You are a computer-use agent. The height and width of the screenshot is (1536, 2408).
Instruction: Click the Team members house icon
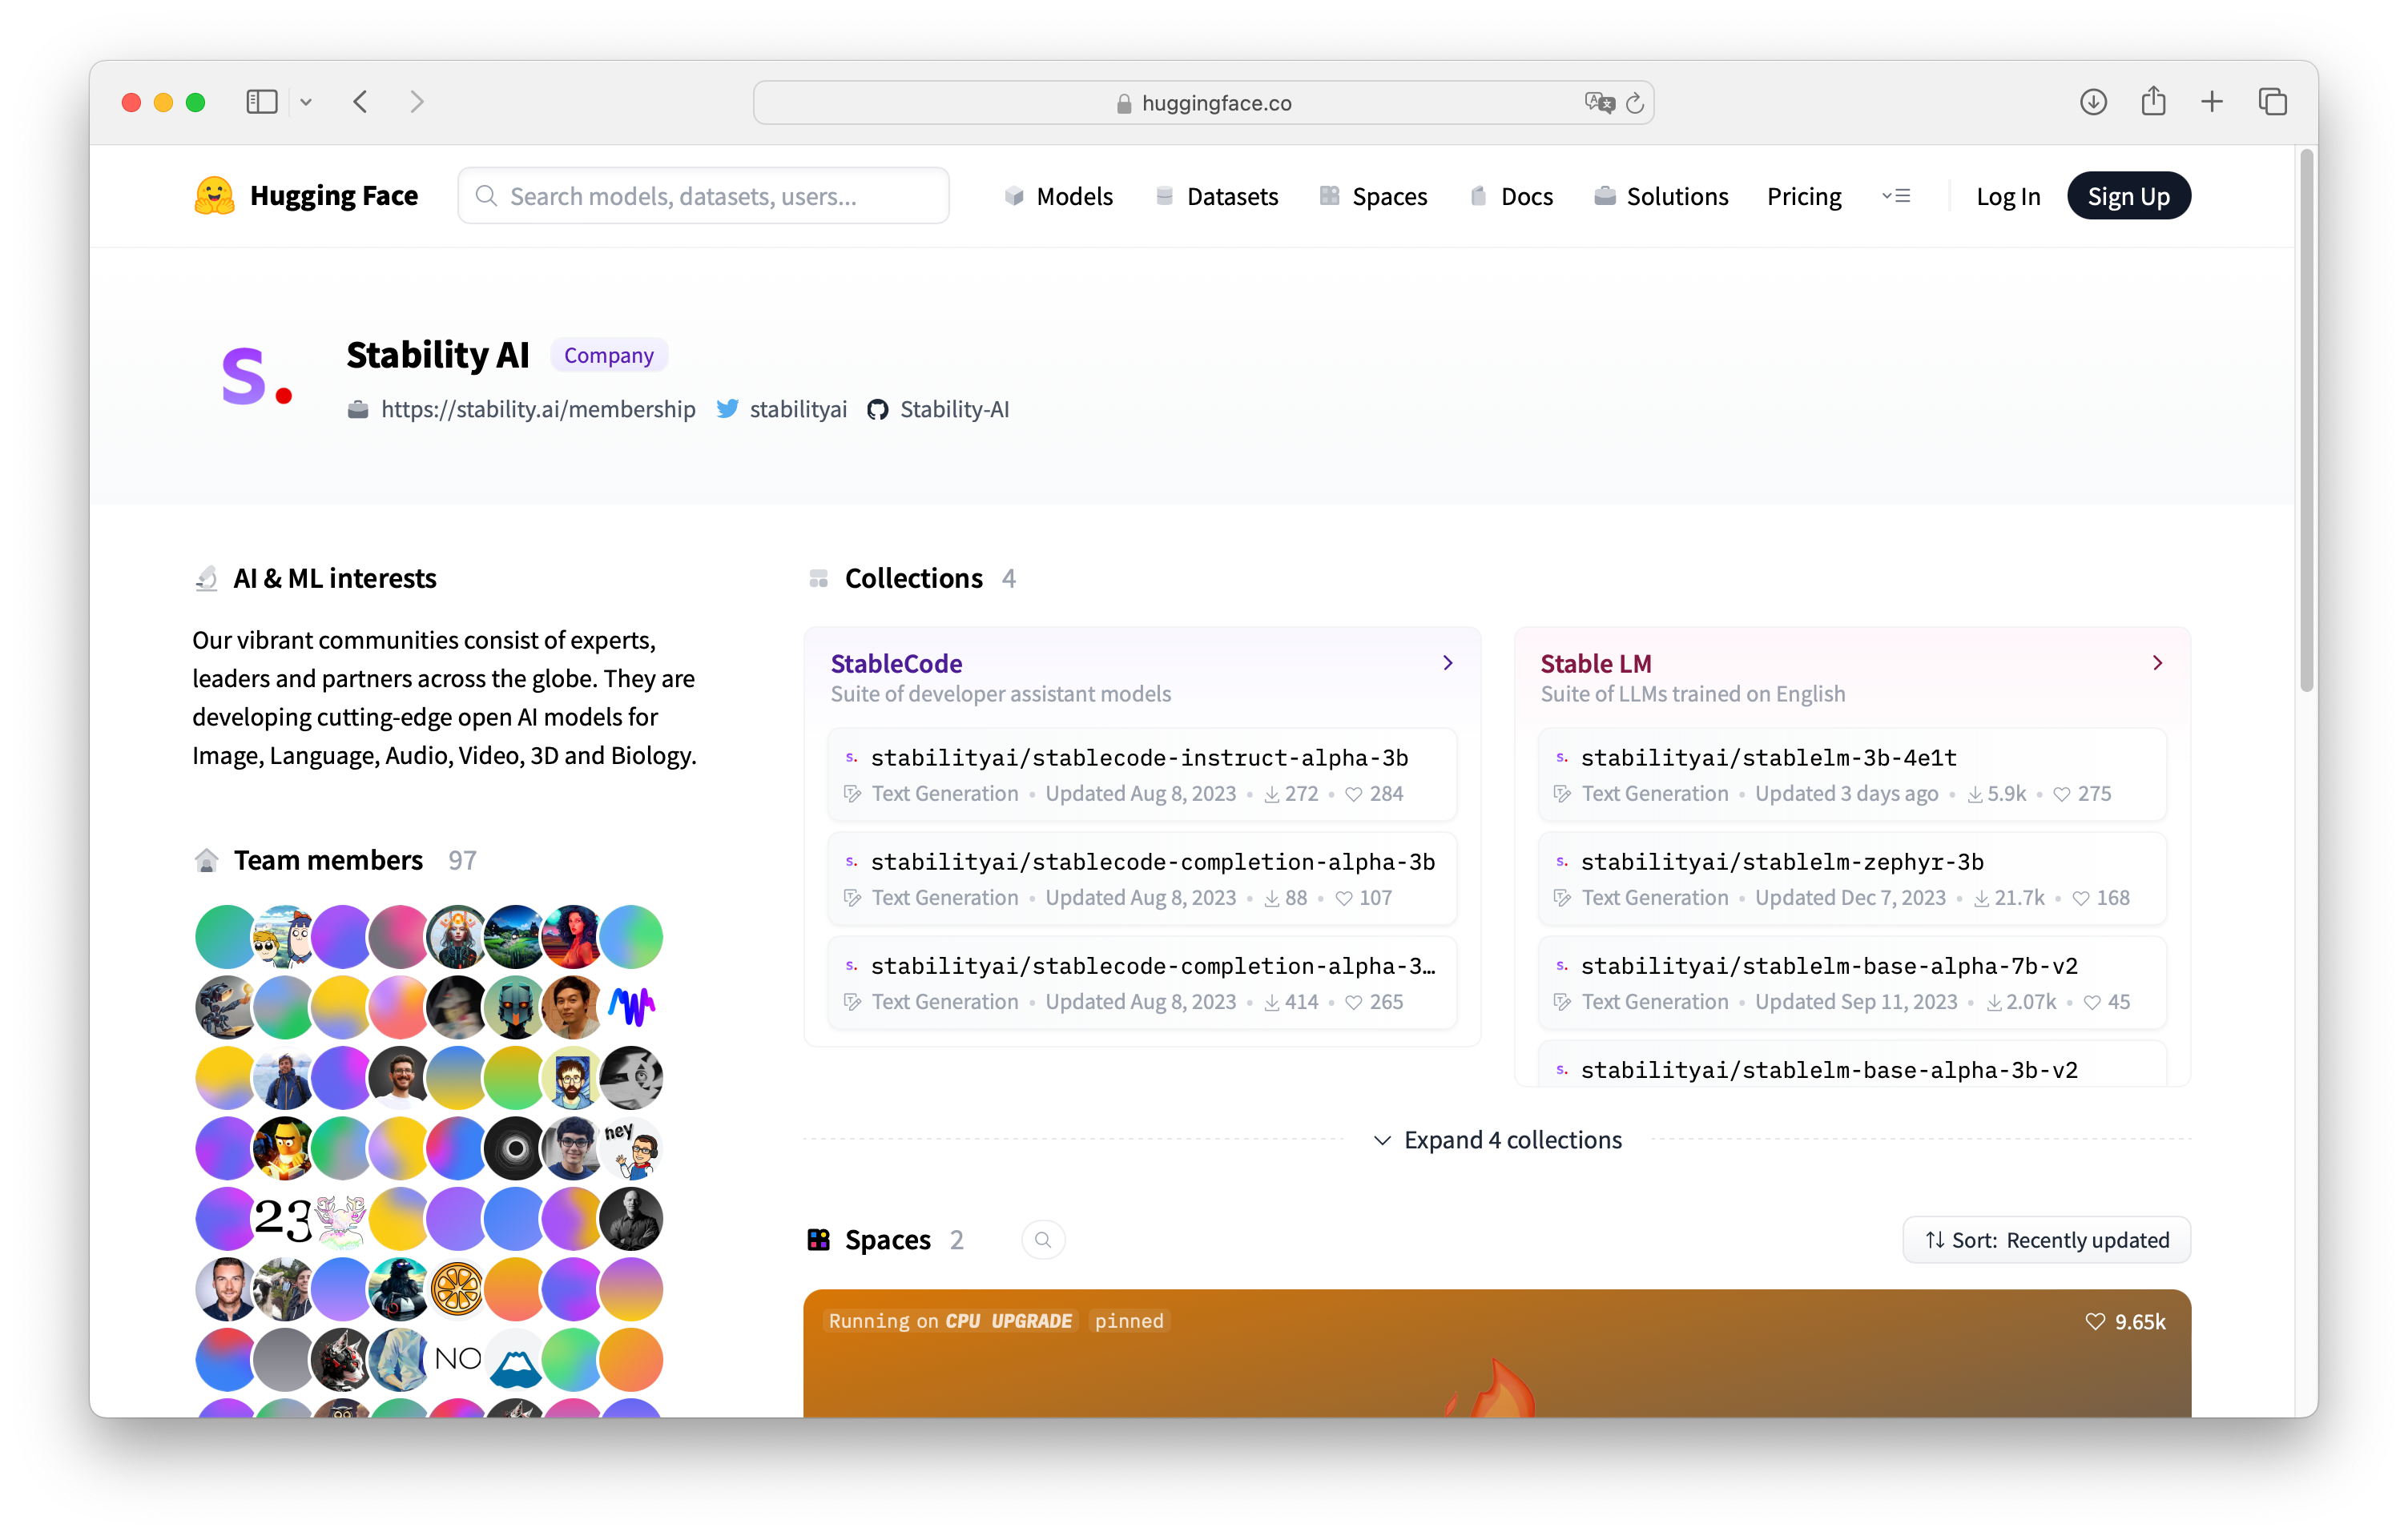206,860
